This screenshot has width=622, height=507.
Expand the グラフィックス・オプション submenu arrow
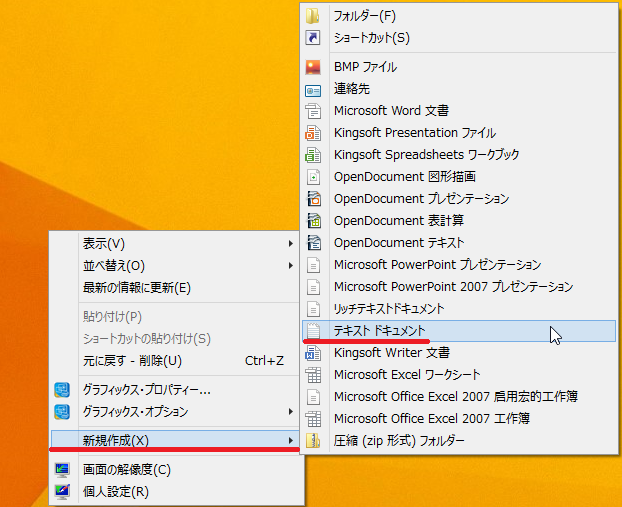point(291,412)
